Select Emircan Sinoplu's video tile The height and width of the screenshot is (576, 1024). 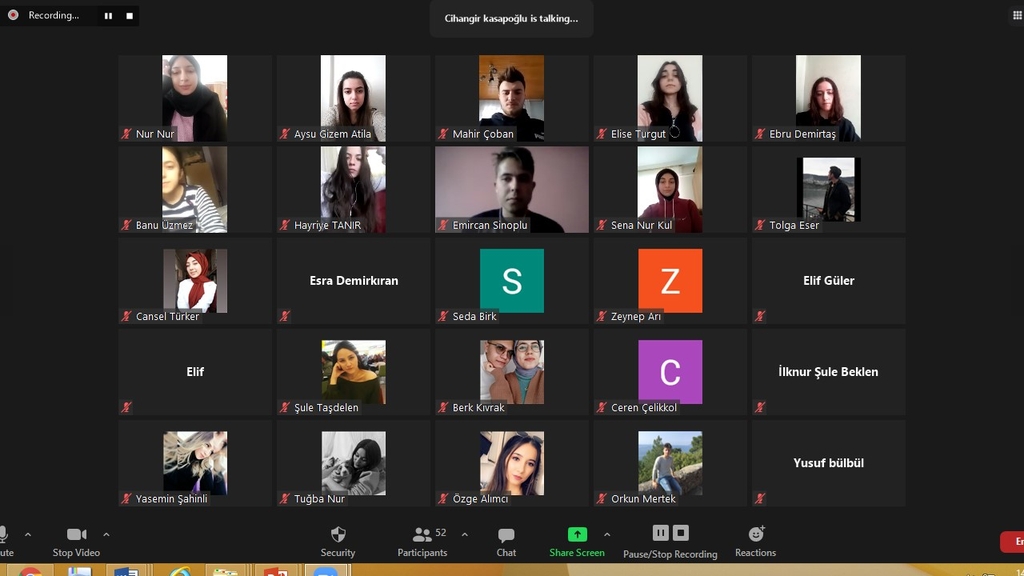(512, 190)
